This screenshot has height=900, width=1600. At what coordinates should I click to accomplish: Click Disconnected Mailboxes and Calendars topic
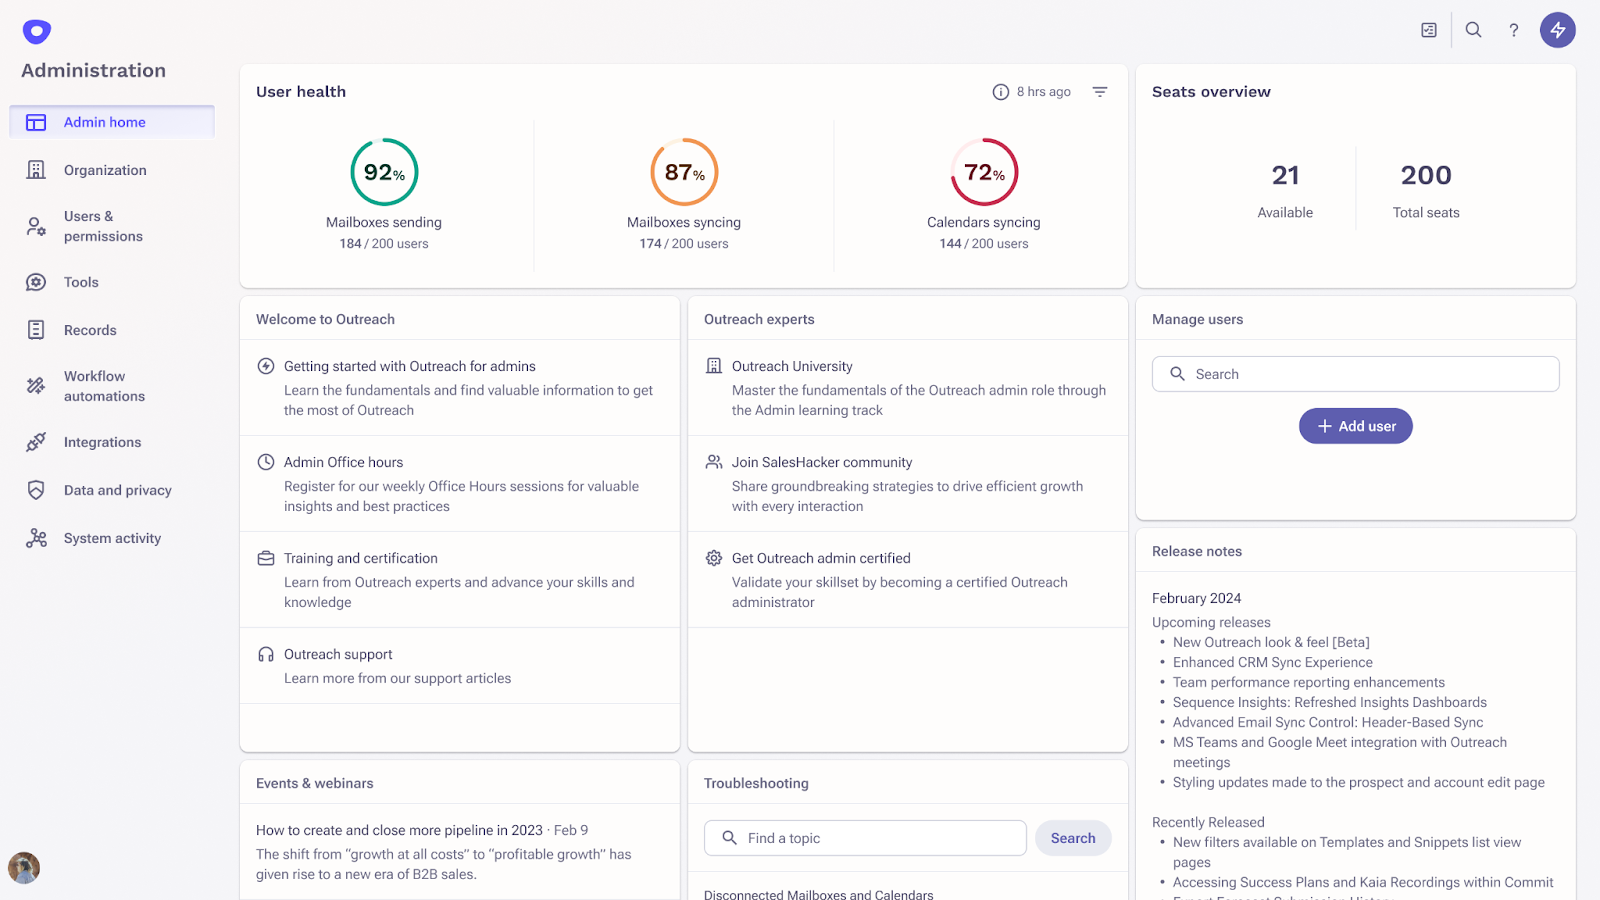coord(818,894)
